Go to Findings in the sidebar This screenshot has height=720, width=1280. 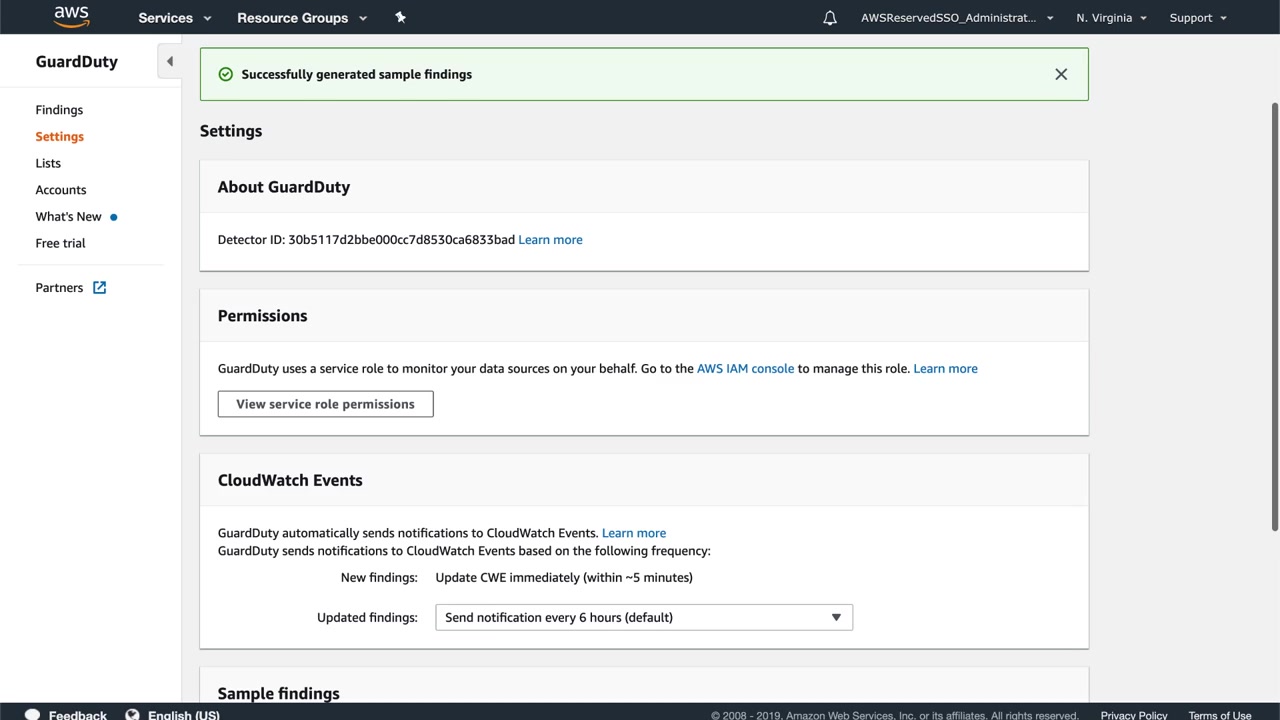coord(59,110)
